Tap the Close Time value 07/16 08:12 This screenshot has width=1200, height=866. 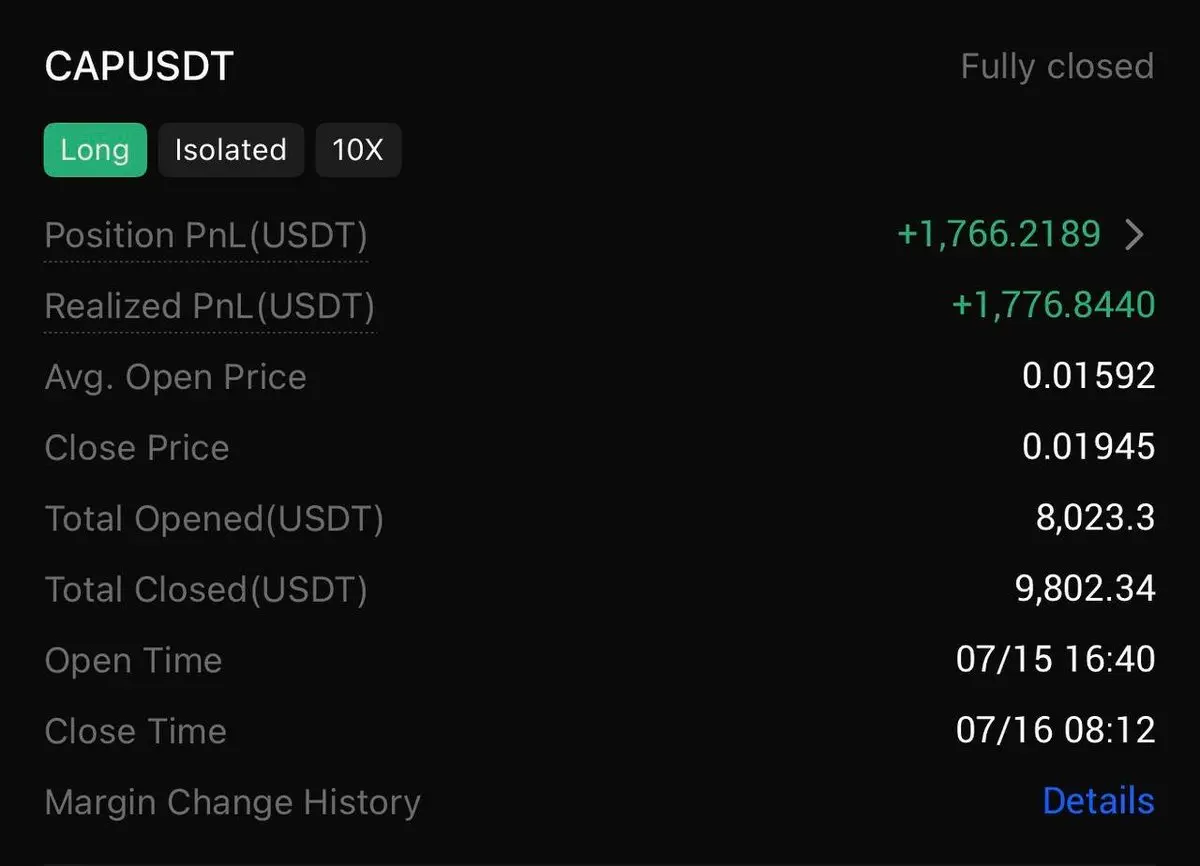[1056, 730]
